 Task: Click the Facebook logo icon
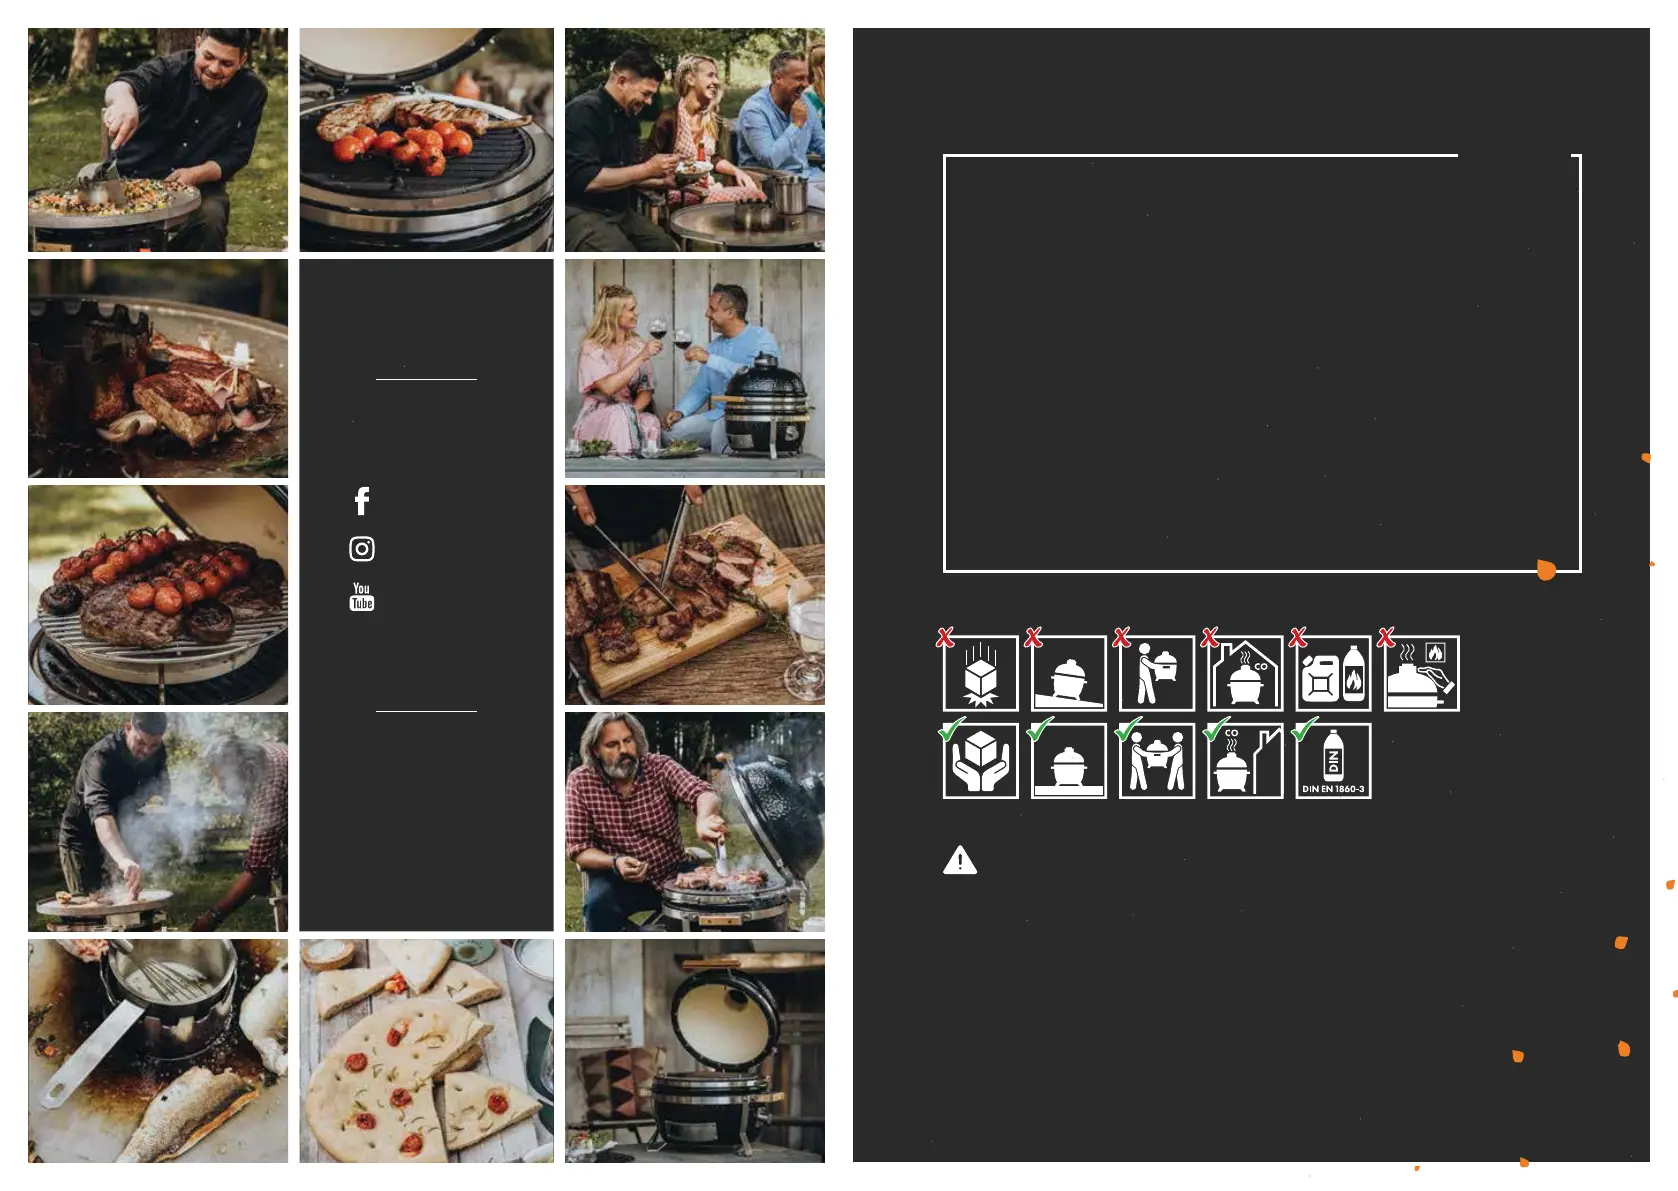tap(362, 501)
